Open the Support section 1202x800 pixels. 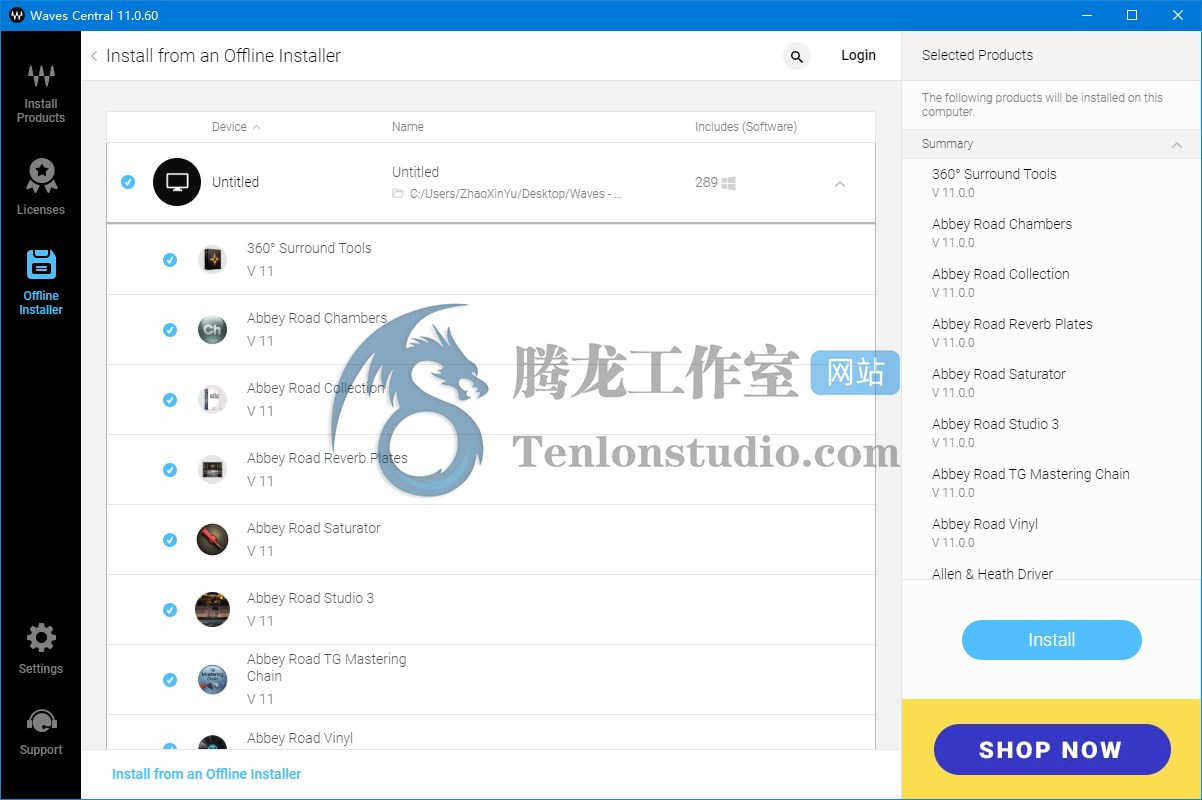[x=40, y=732]
